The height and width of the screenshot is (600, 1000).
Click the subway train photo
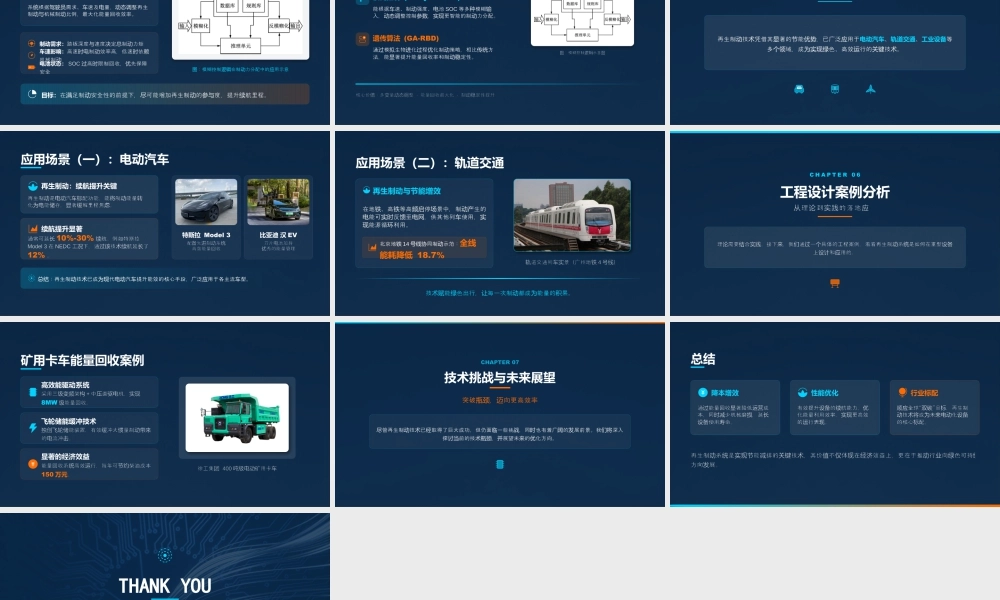tap(572, 215)
